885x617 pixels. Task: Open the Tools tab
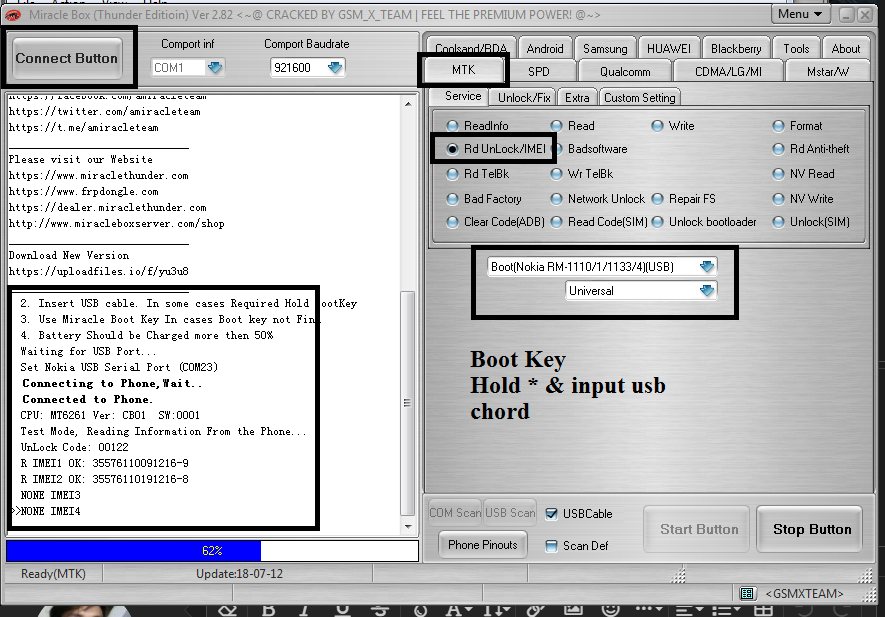(x=796, y=49)
